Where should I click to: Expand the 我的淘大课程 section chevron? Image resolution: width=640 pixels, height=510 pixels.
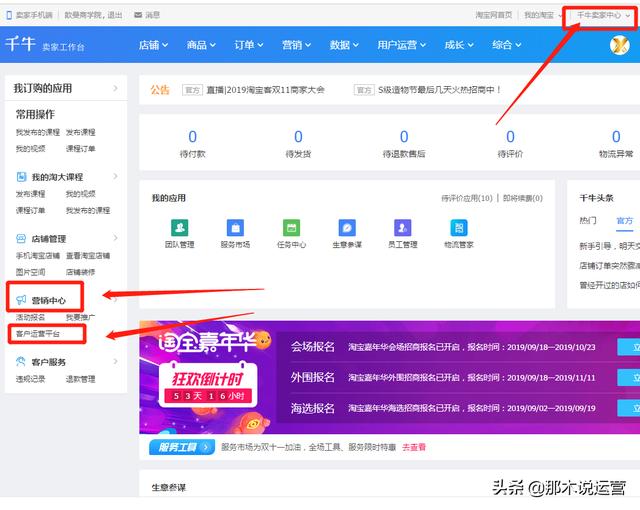(x=116, y=176)
